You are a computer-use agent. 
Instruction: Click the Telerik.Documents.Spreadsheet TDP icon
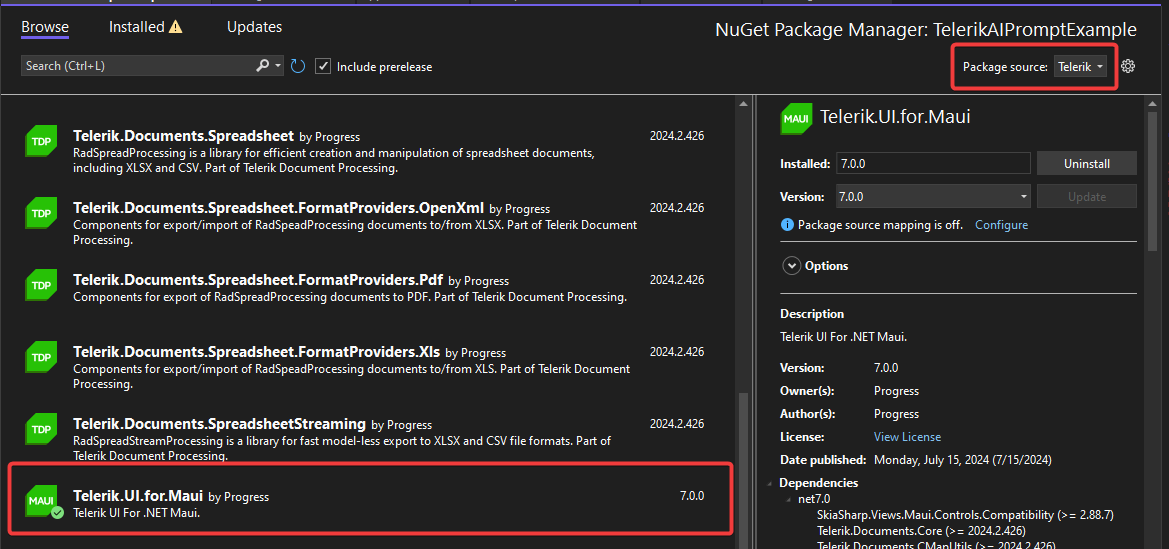(x=40, y=140)
